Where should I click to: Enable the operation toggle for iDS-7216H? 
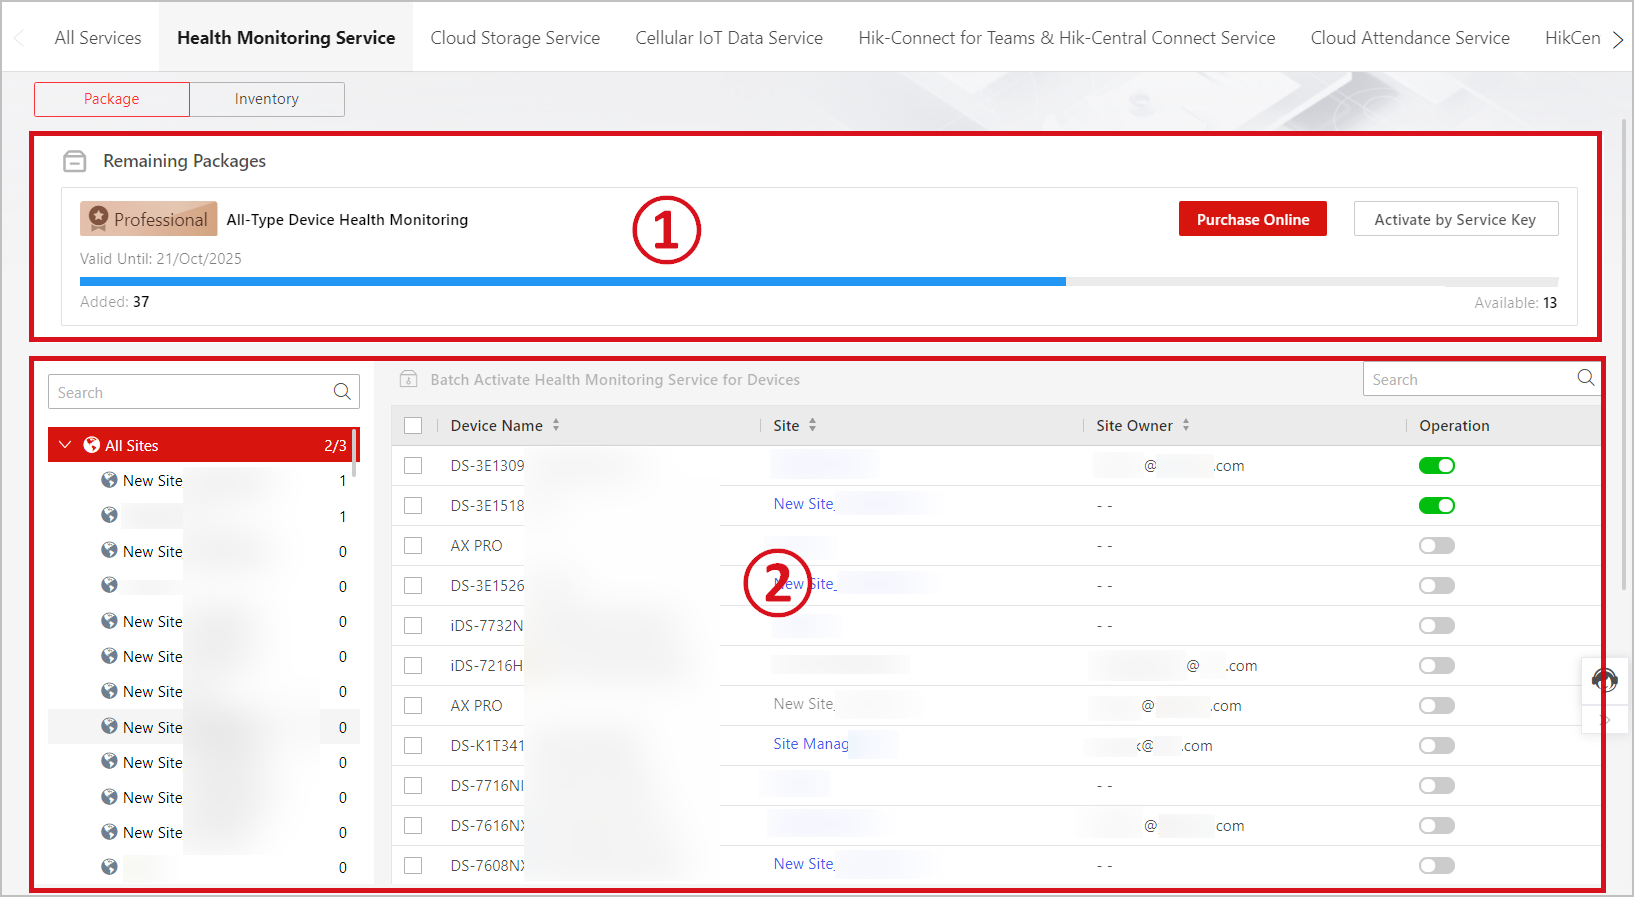[1437, 666]
